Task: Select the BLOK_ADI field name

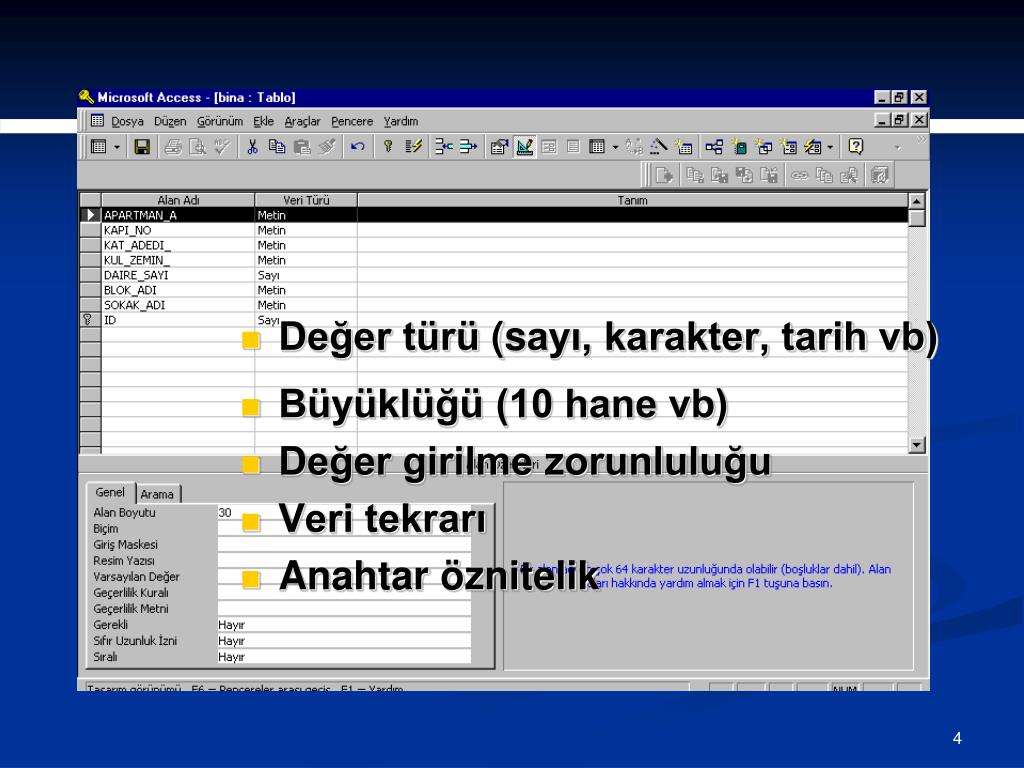Action: point(130,291)
